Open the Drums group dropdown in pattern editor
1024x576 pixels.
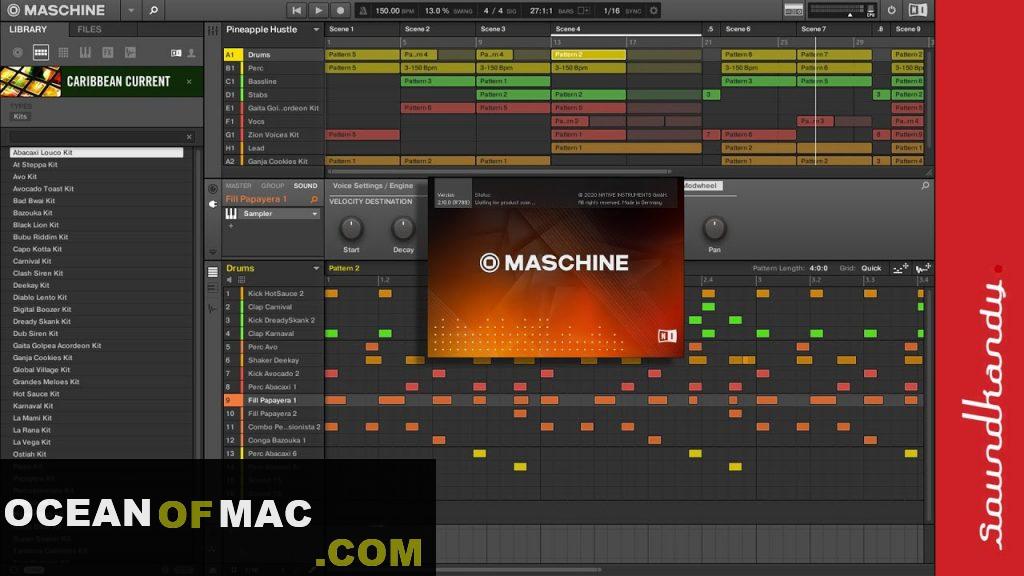[316, 268]
